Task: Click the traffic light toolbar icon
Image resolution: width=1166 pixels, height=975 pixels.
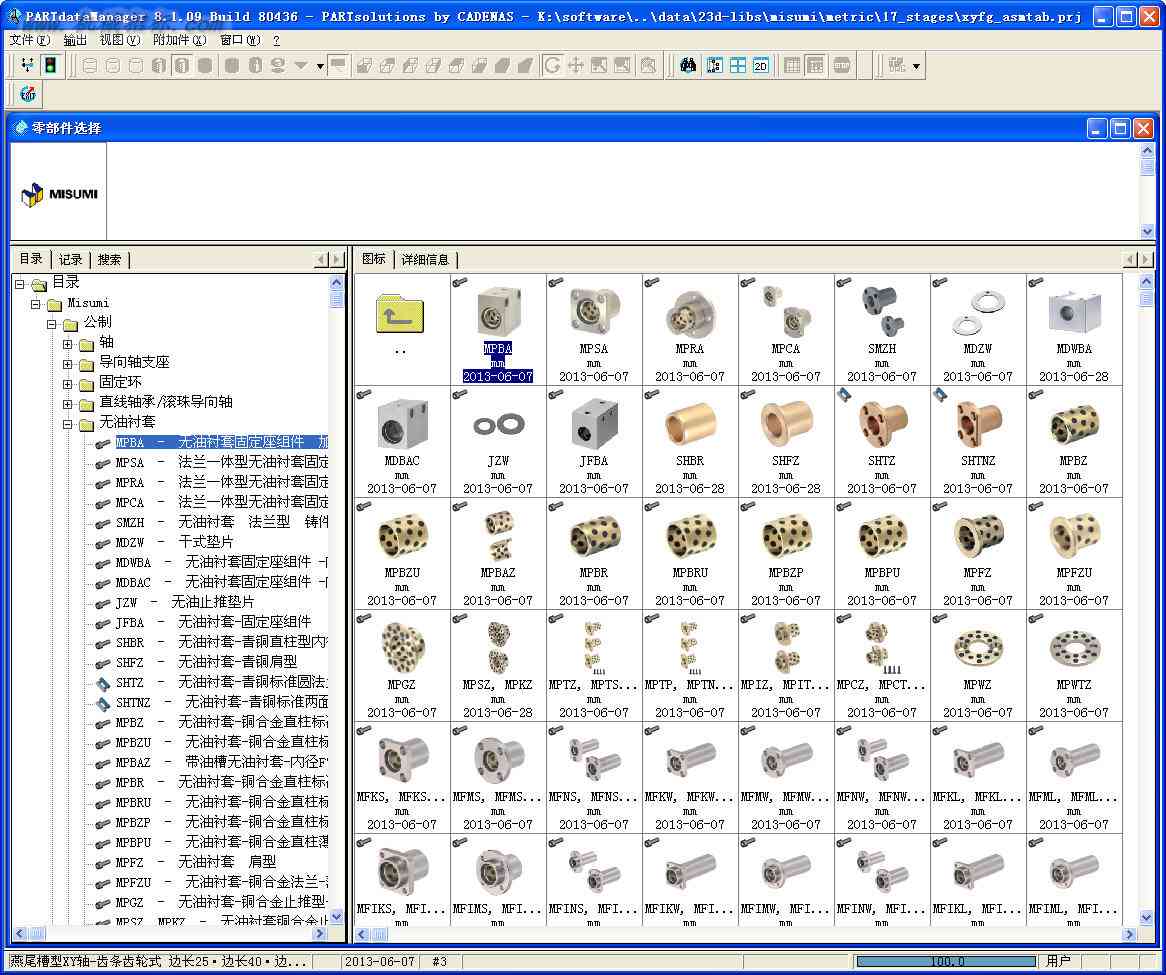Action: coord(51,65)
